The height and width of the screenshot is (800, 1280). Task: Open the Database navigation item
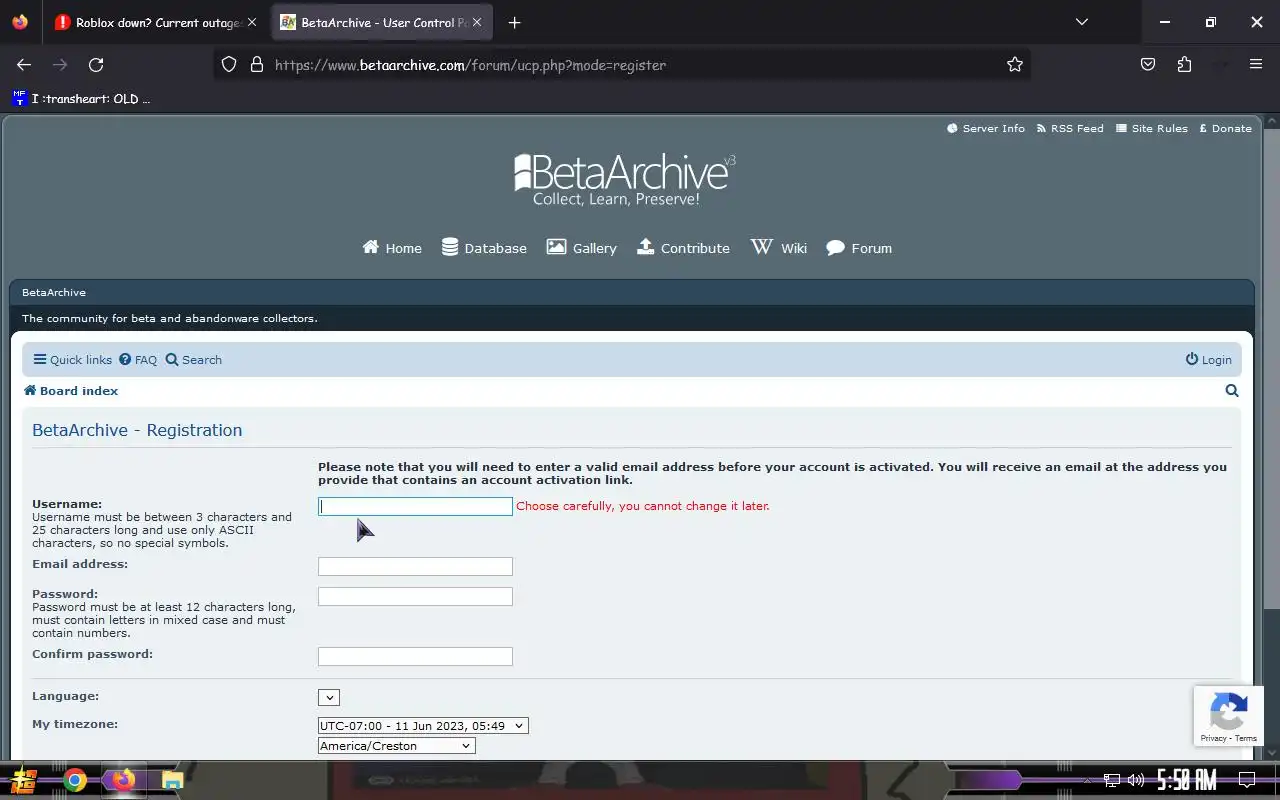click(484, 248)
